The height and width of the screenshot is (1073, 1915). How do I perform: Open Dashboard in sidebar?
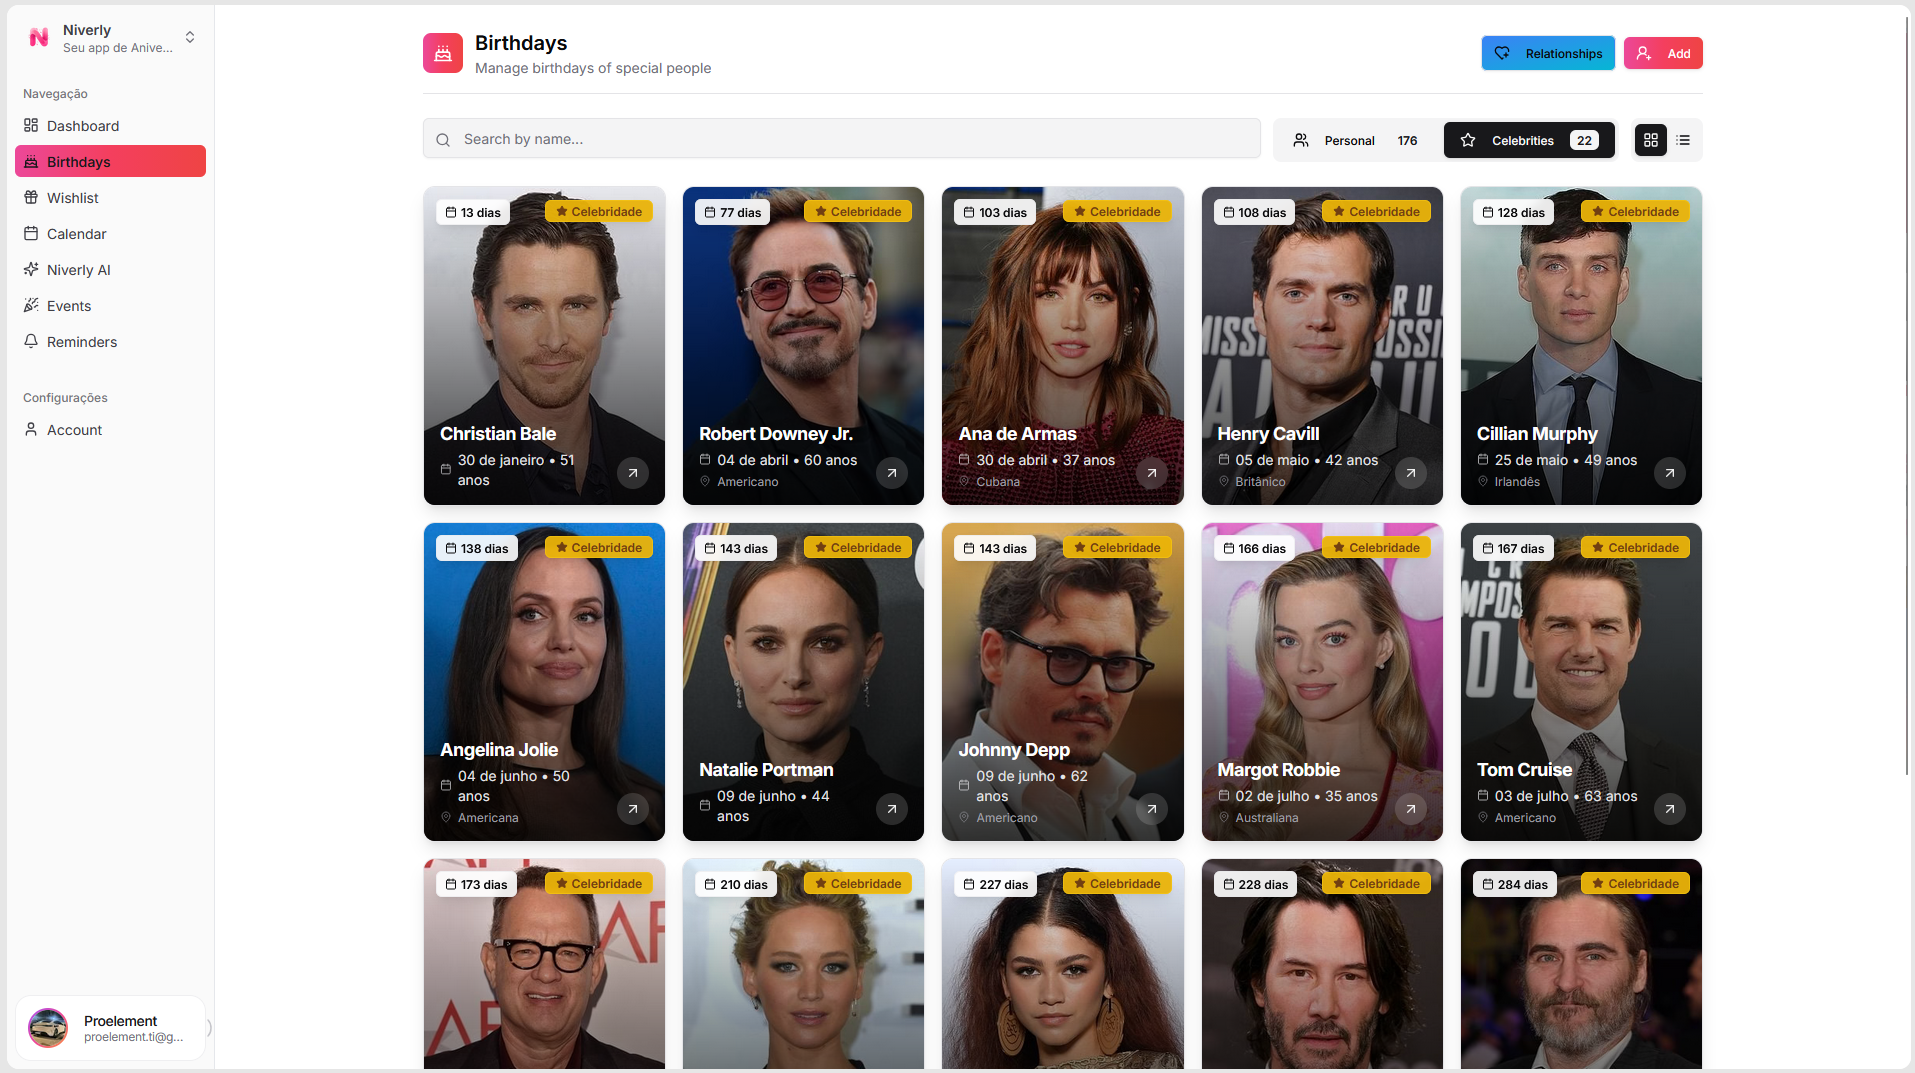click(110, 126)
